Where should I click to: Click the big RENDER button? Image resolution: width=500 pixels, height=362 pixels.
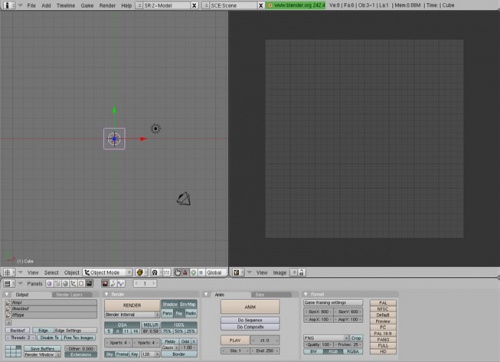(132, 305)
